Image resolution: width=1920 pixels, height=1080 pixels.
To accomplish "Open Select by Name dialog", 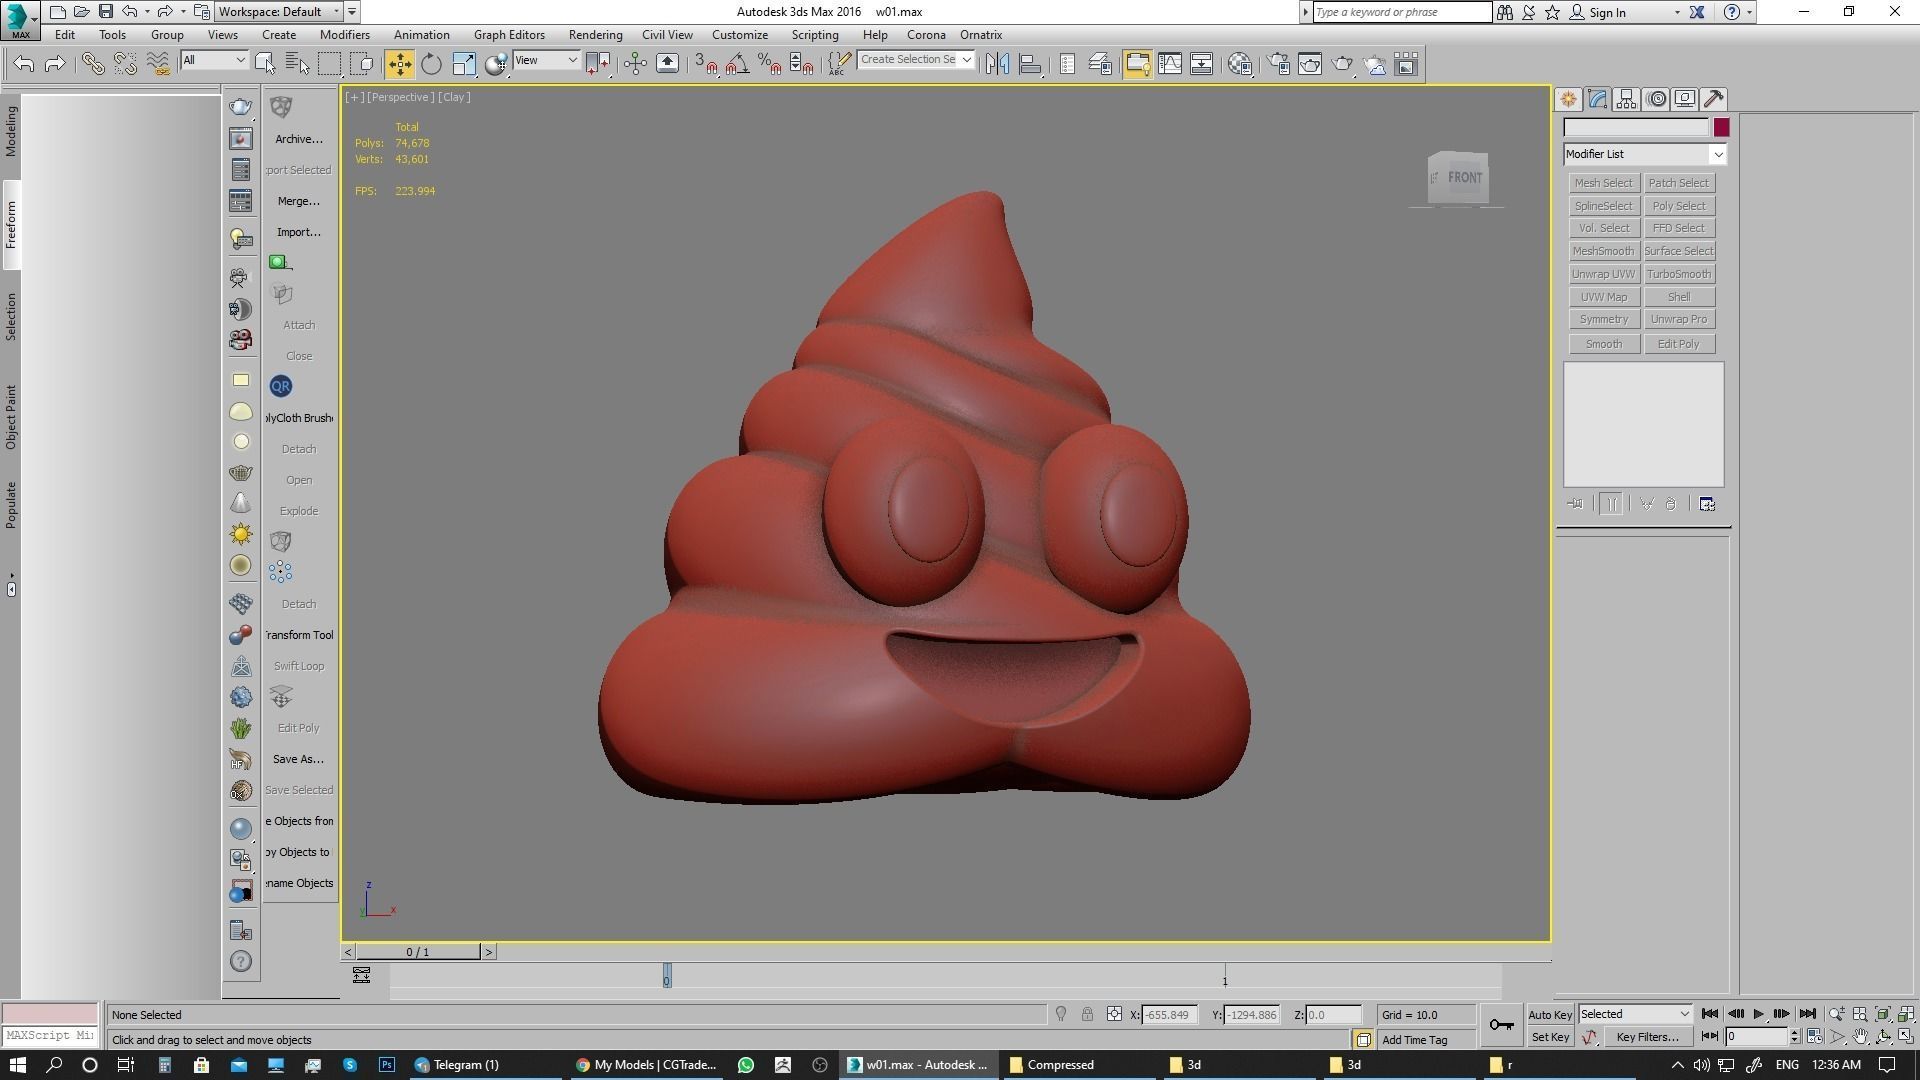I will point(297,64).
